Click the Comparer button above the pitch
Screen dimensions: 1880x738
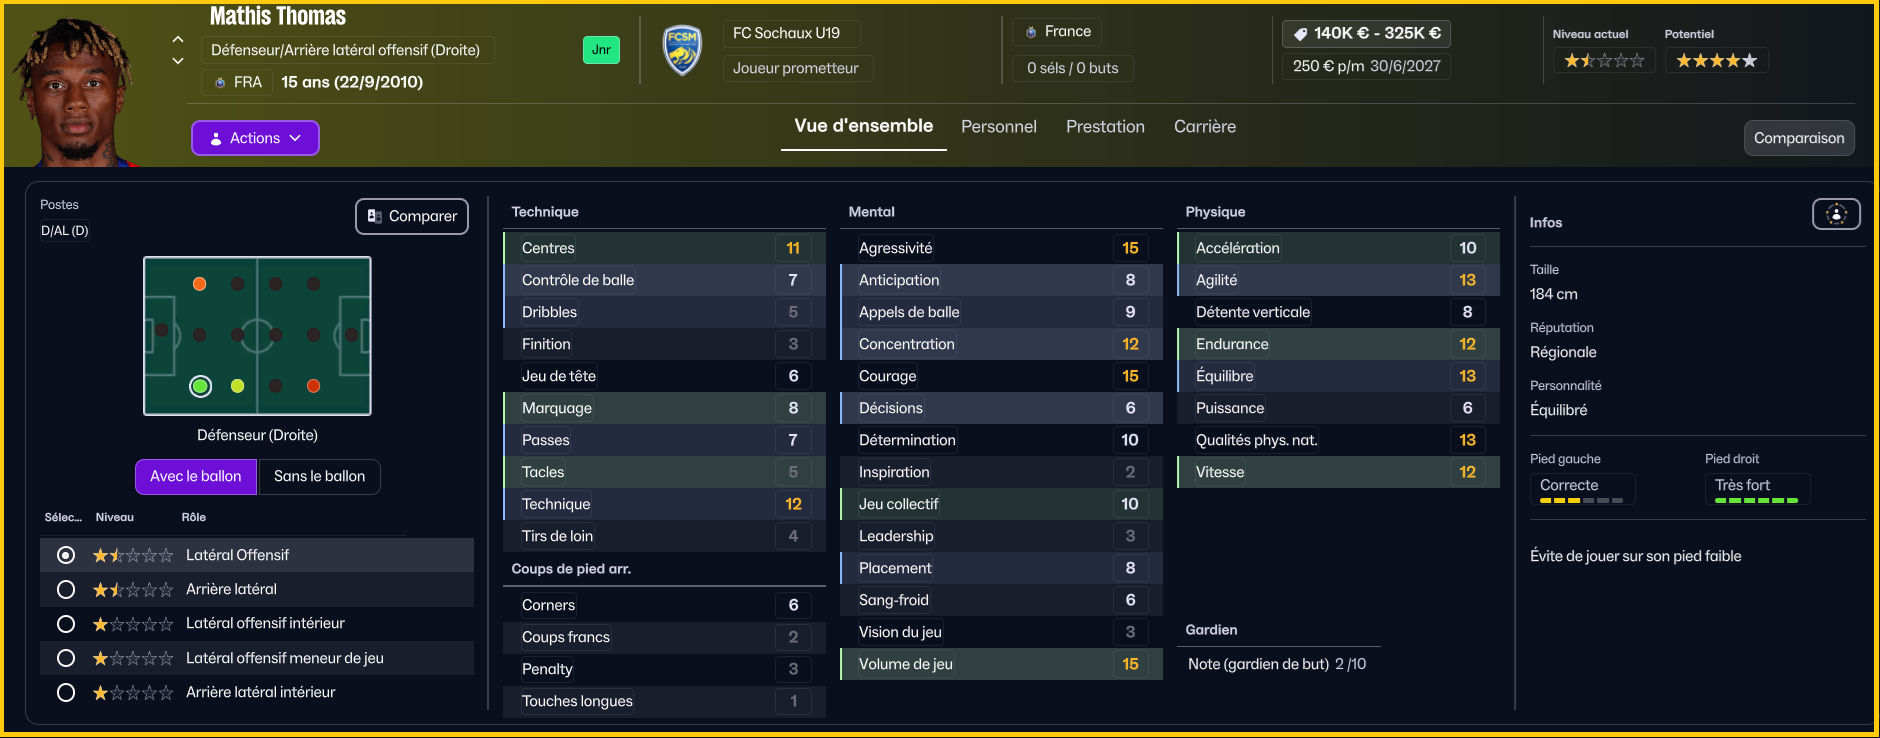(412, 216)
